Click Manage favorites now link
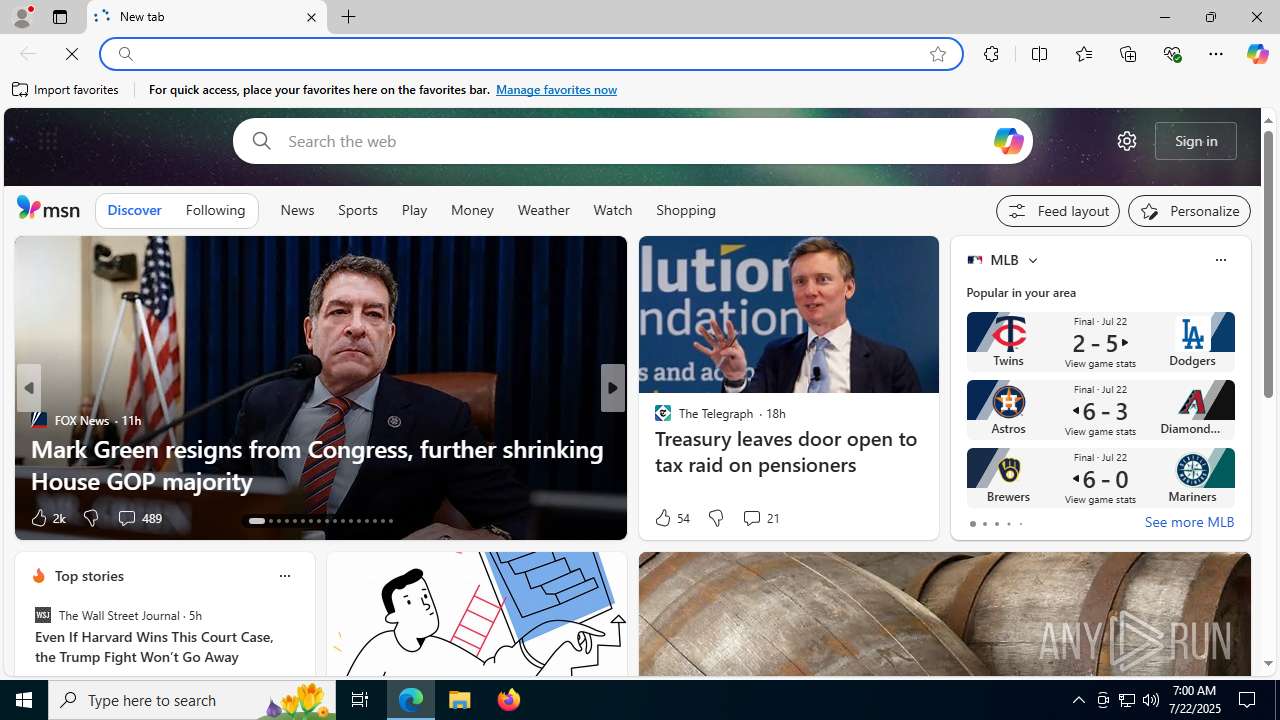1280x720 pixels. [x=556, y=90]
